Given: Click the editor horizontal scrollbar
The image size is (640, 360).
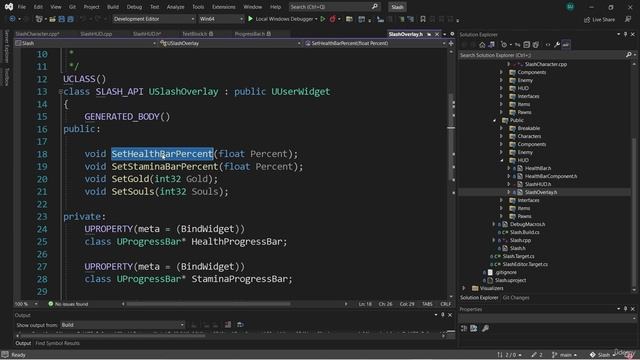Looking at the screenshot, I should coord(209,304).
